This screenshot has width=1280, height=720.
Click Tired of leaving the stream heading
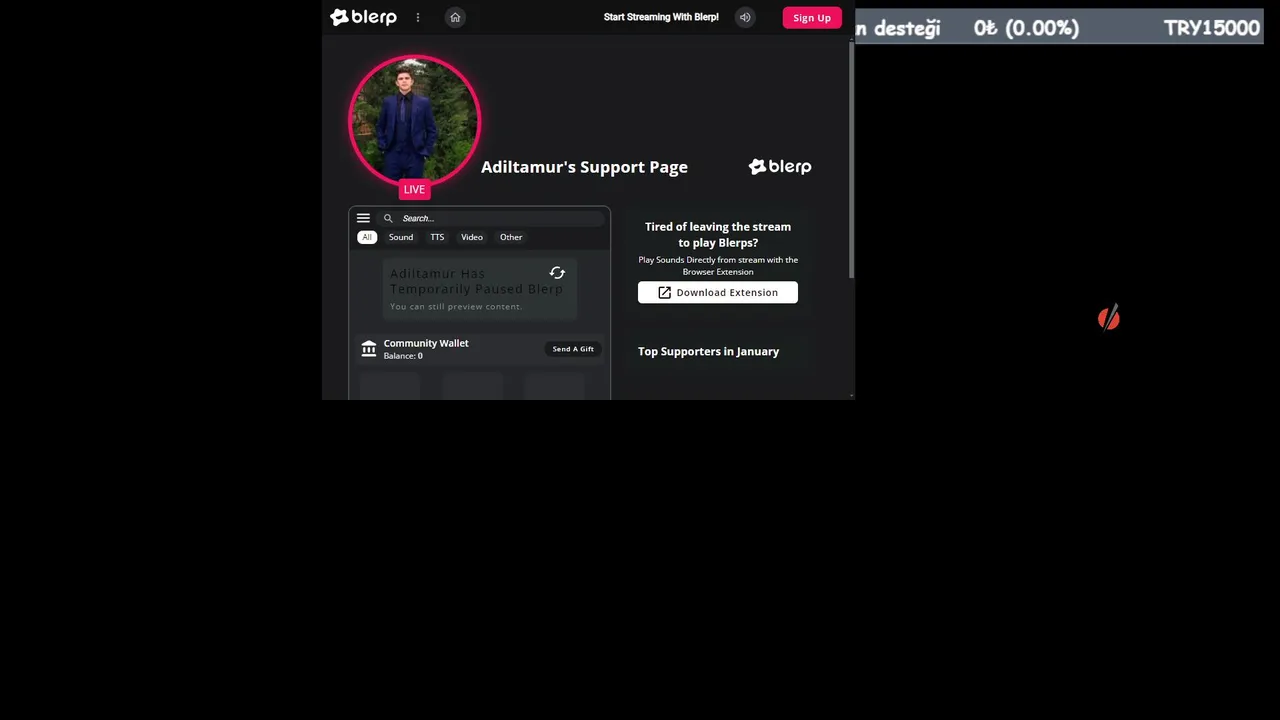click(718, 235)
